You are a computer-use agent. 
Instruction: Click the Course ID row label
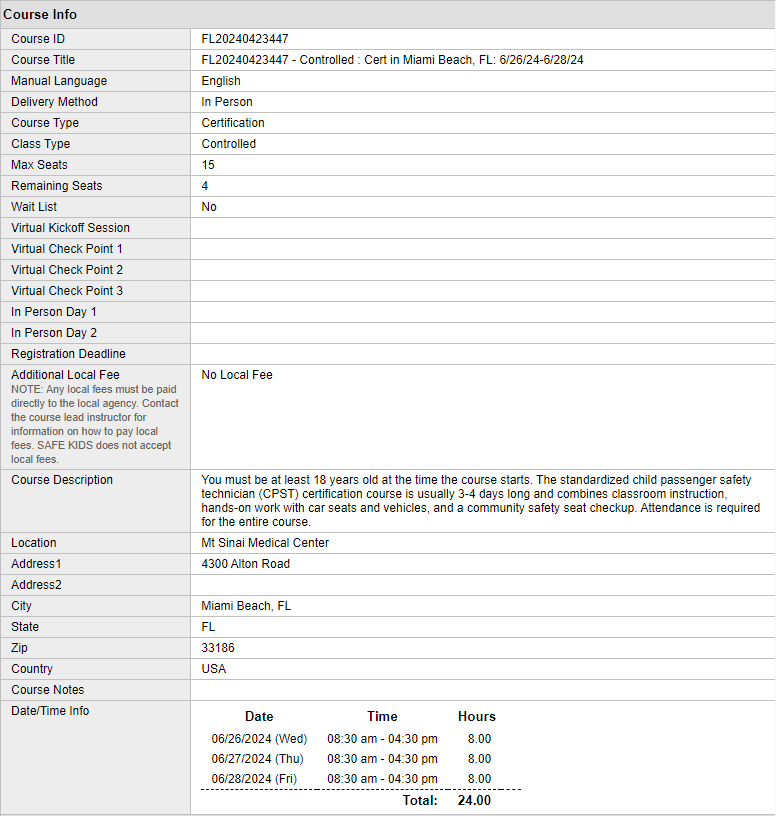(x=38, y=39)
